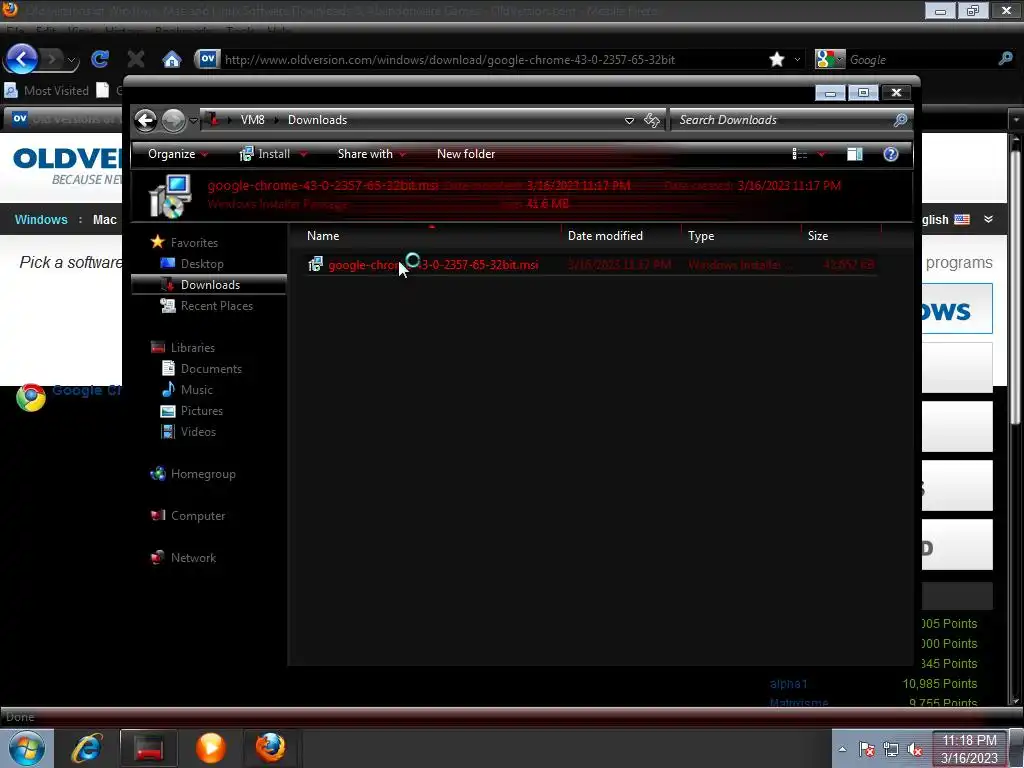Select Mac tab on OldVersion site
1024x768 pixels.
[x=104, y=219]
